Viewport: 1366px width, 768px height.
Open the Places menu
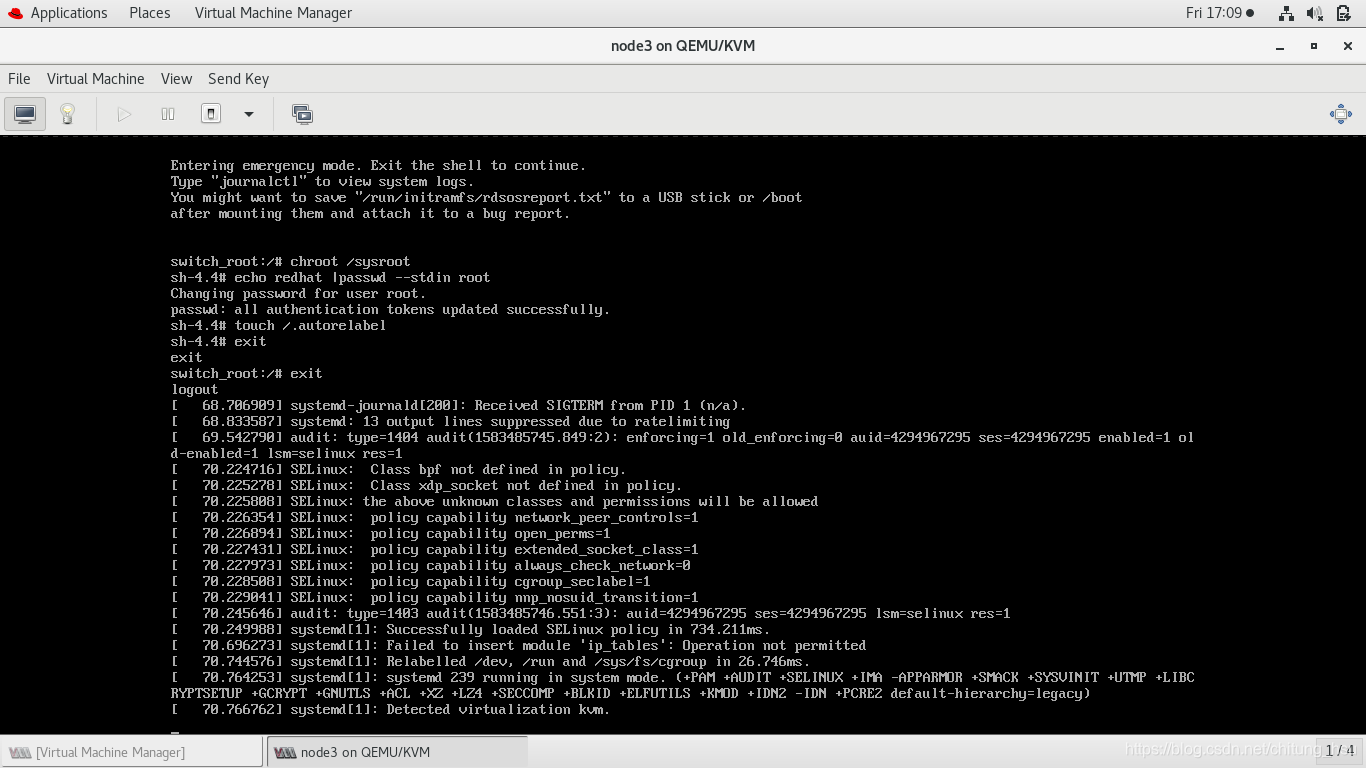point(150,13)
